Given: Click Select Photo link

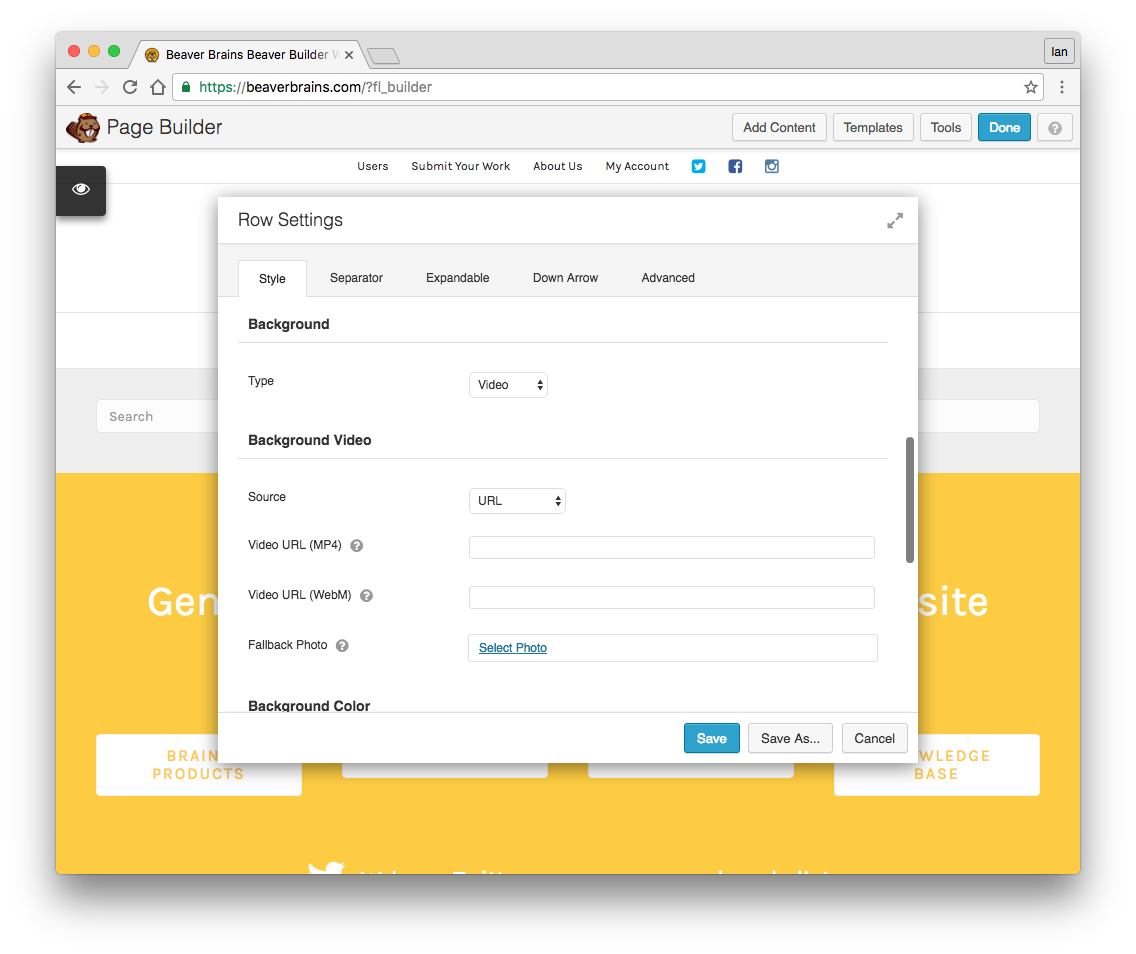Looking at the screenshot, I should 512,648.
